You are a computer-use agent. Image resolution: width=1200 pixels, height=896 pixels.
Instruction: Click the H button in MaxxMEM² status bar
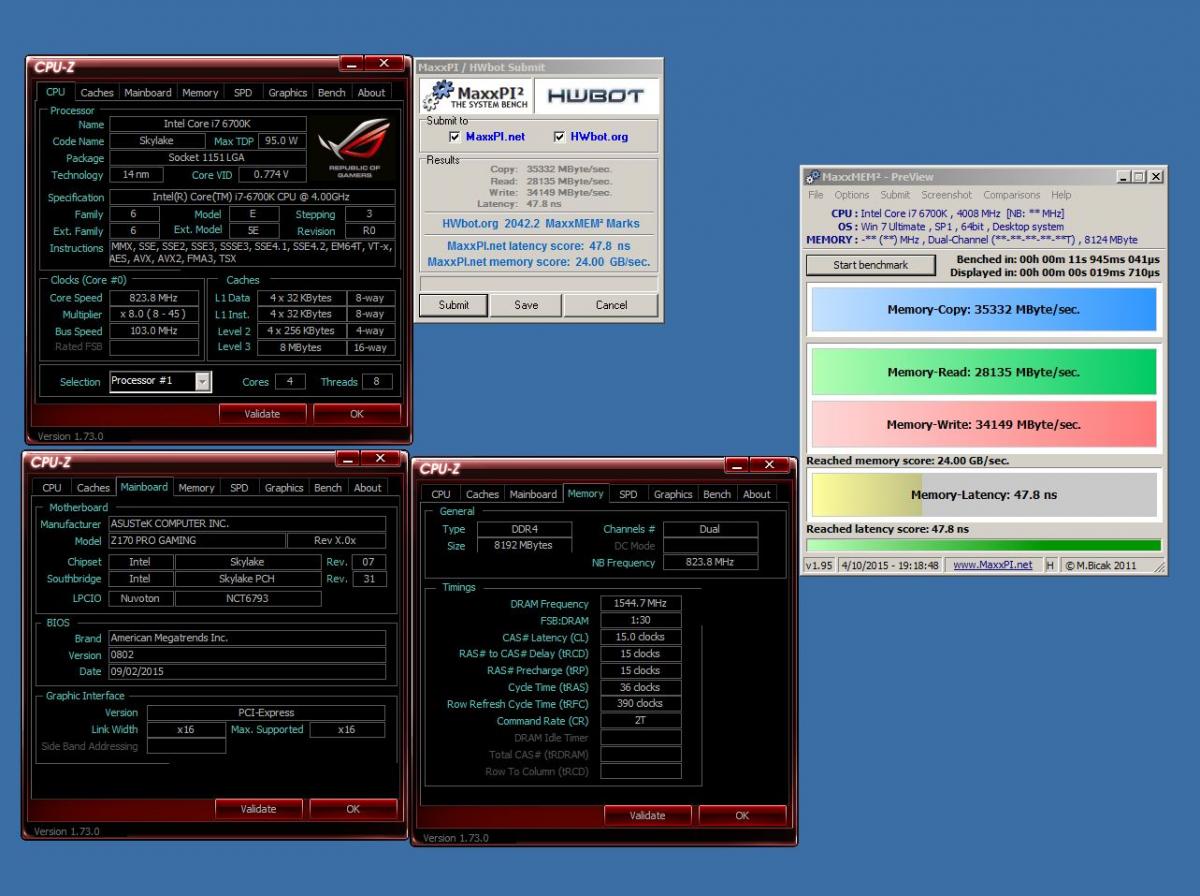click(x=1050, y=565)
